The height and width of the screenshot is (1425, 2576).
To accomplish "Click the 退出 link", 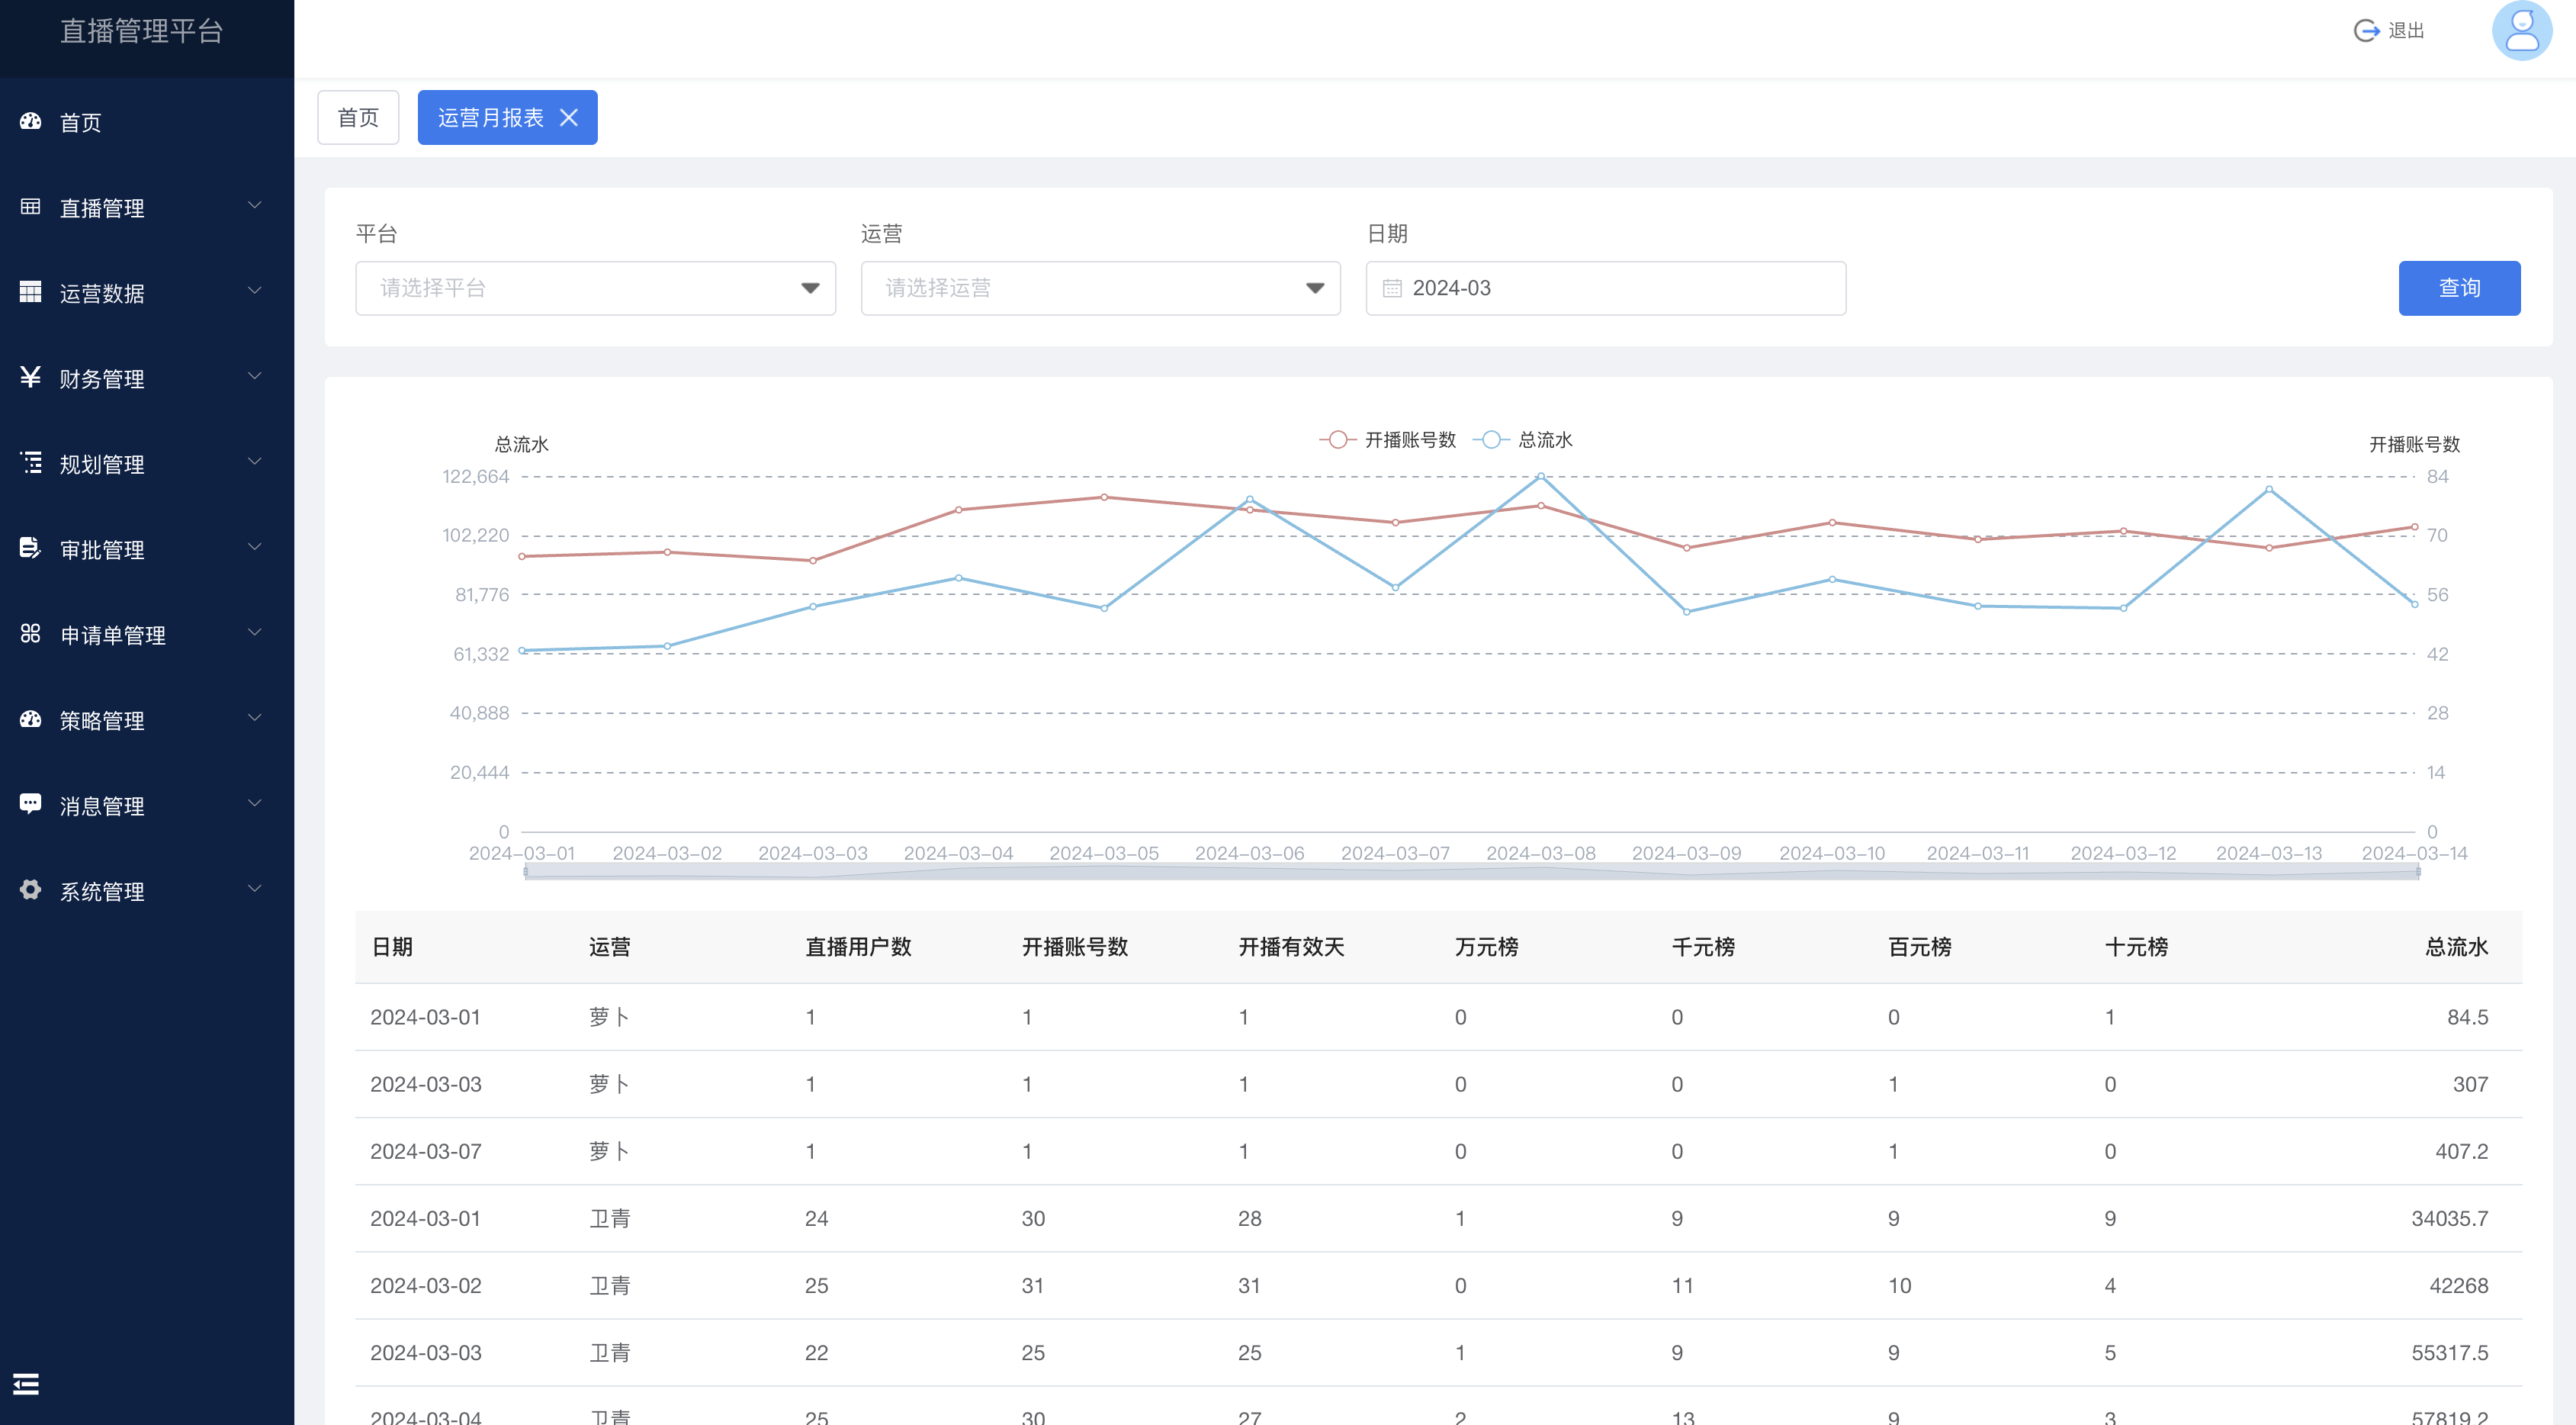I will point(2406,31).
